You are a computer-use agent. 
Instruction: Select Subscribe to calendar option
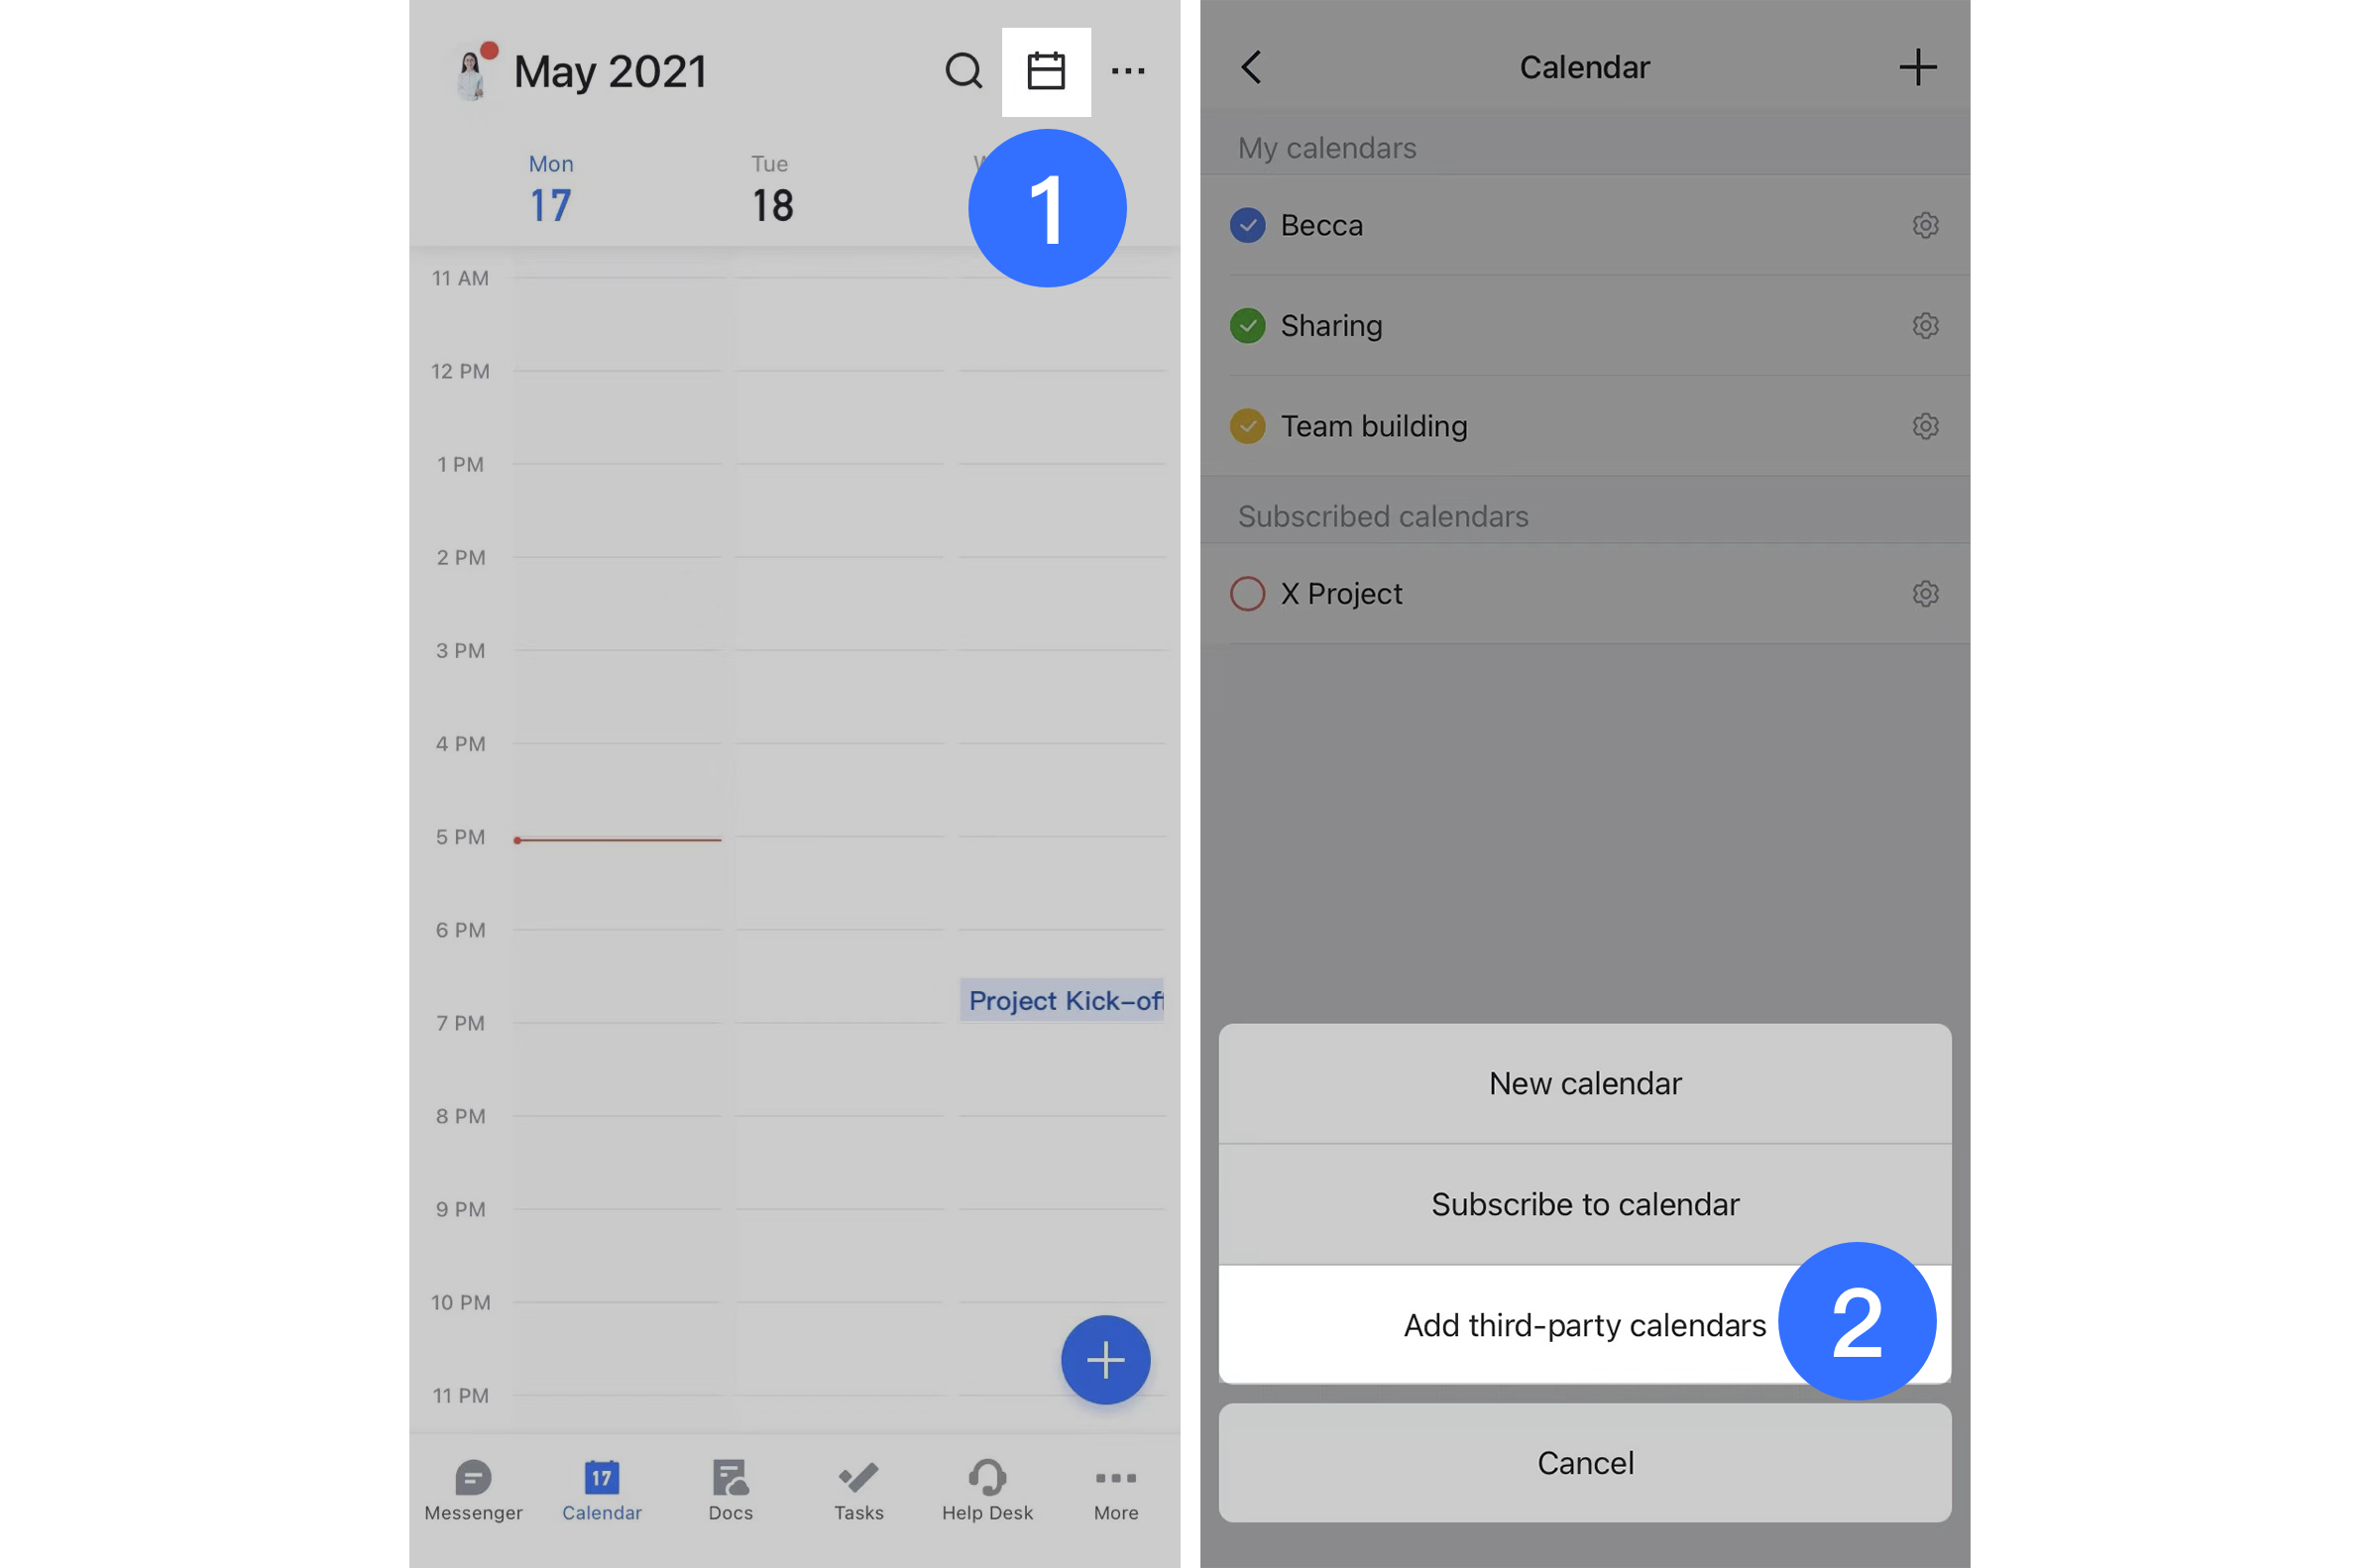click(1583, 1204)
